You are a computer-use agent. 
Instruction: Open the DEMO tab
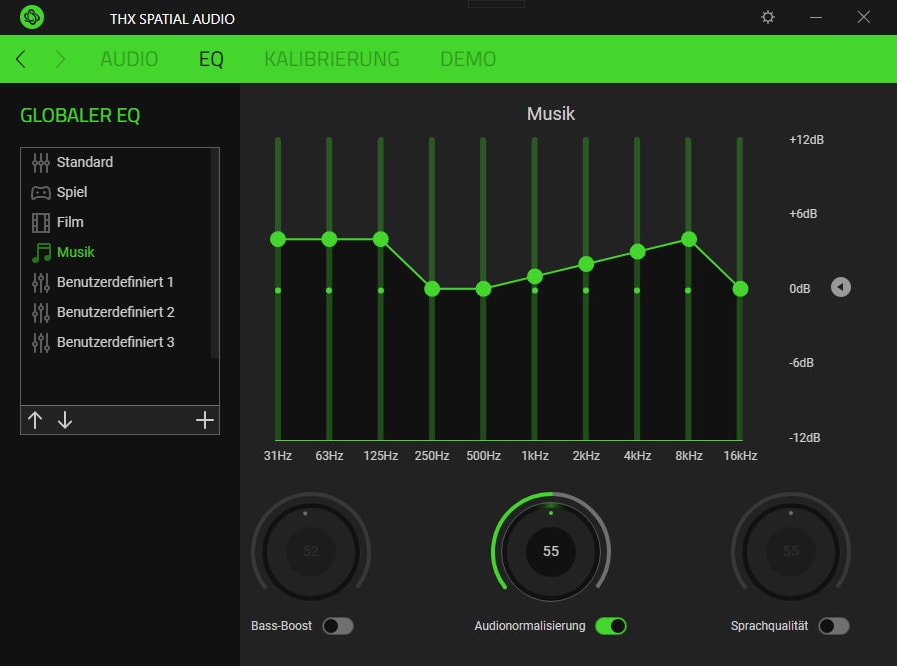pos(468,59)
